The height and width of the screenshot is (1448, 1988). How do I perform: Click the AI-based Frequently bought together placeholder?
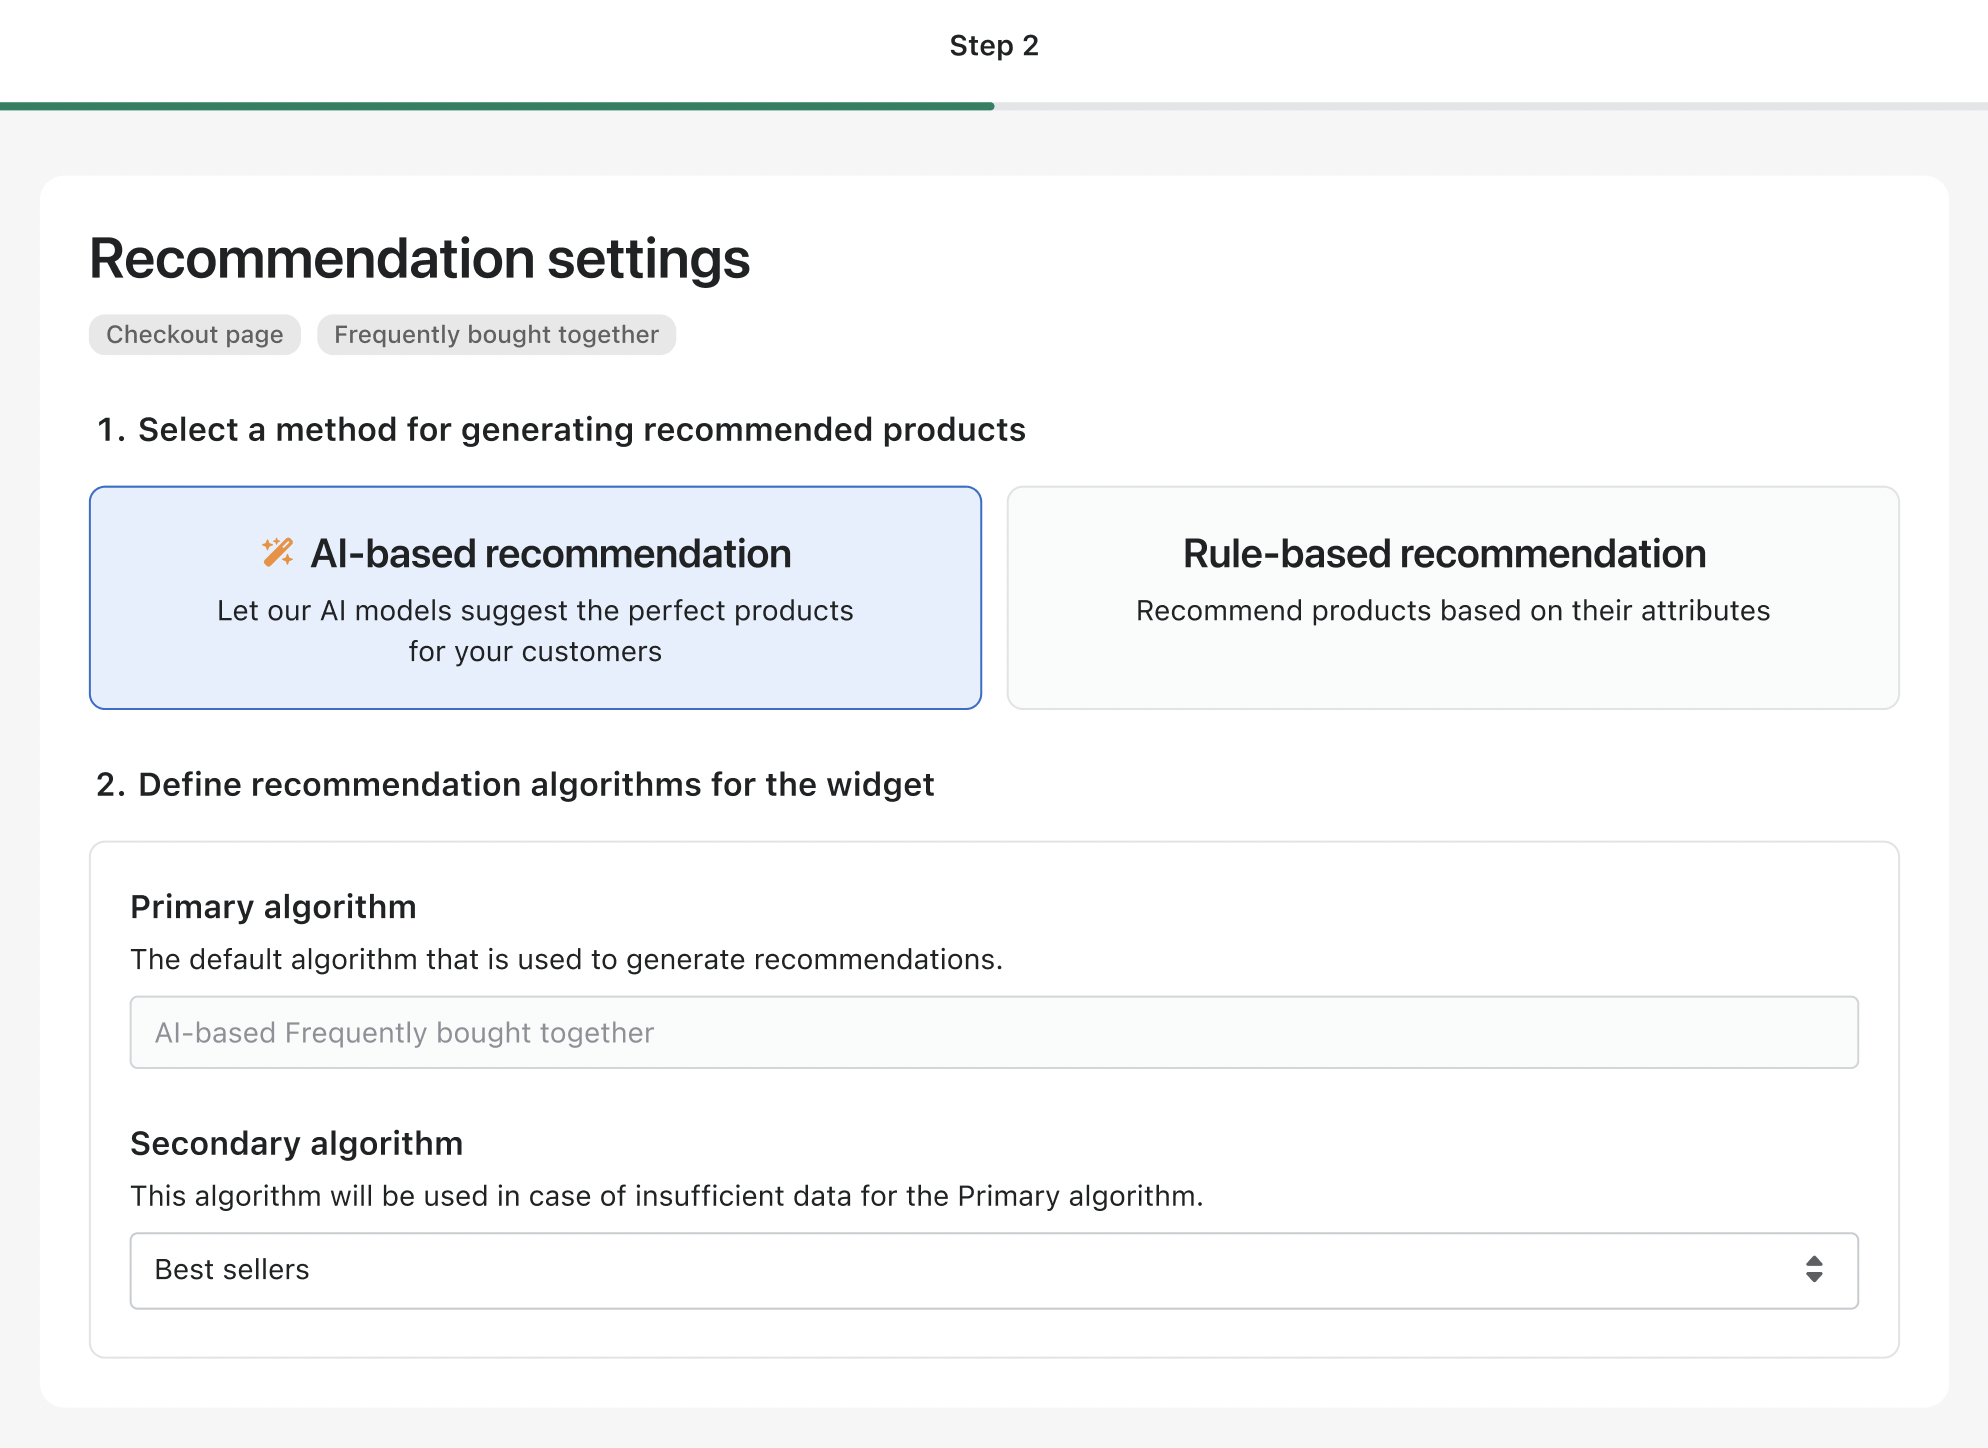coord(403,1032)
